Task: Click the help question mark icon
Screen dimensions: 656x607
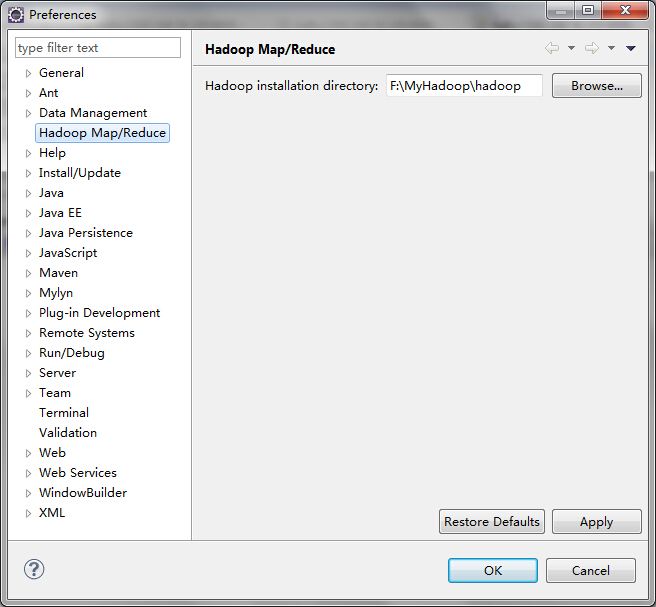Action: (34, 569)
